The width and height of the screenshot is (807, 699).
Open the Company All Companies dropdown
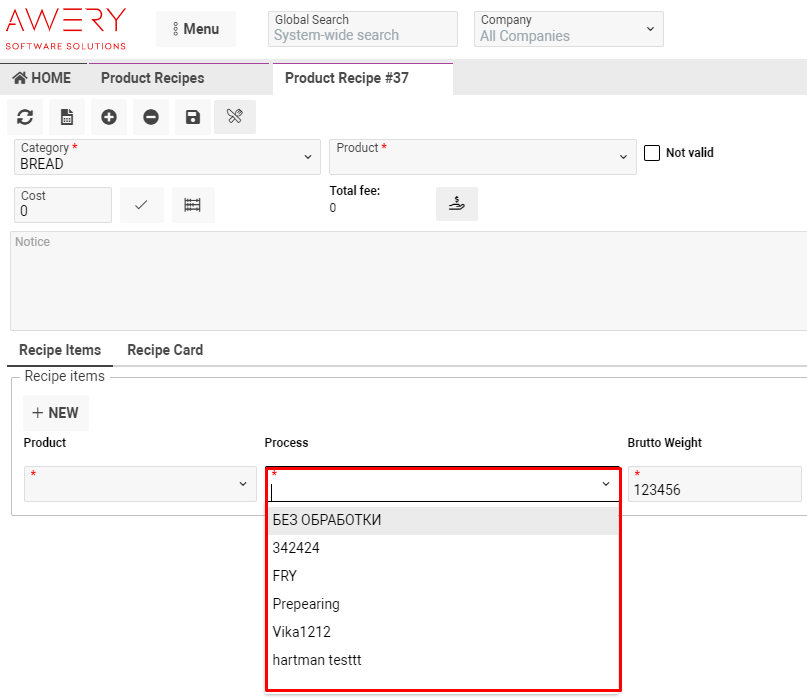(x=568, y=28)
